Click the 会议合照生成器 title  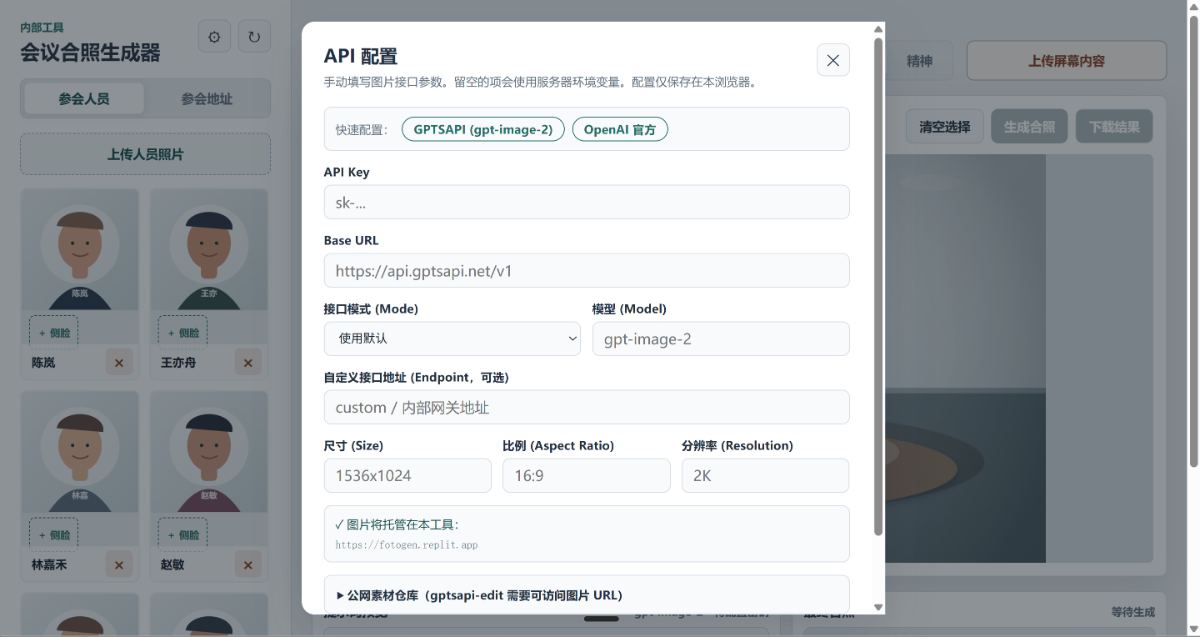pos(90,52)
